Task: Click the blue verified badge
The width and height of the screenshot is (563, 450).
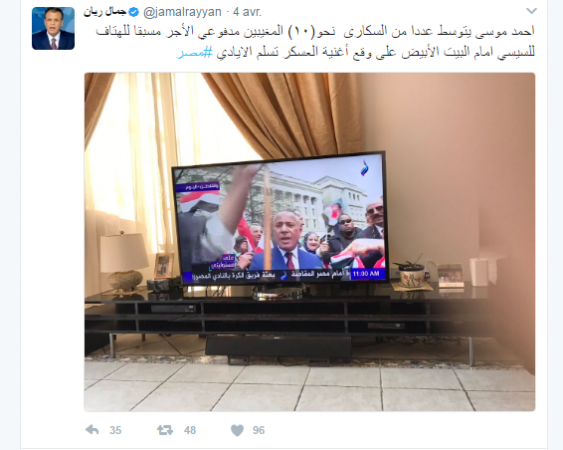Action: coord(134,13)
